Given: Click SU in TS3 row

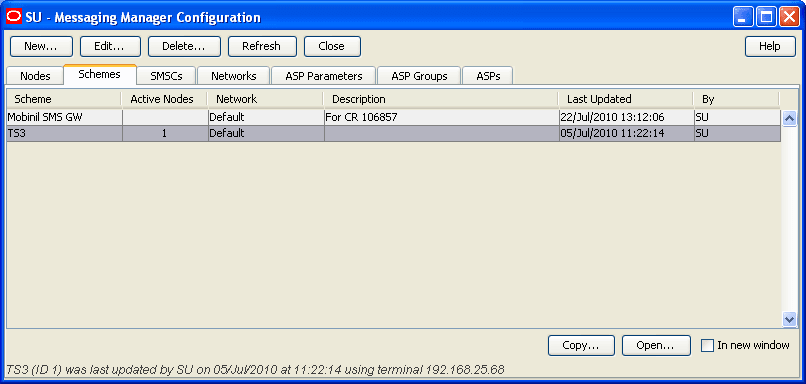Looking at the screenshot, I should pos(702,134).
